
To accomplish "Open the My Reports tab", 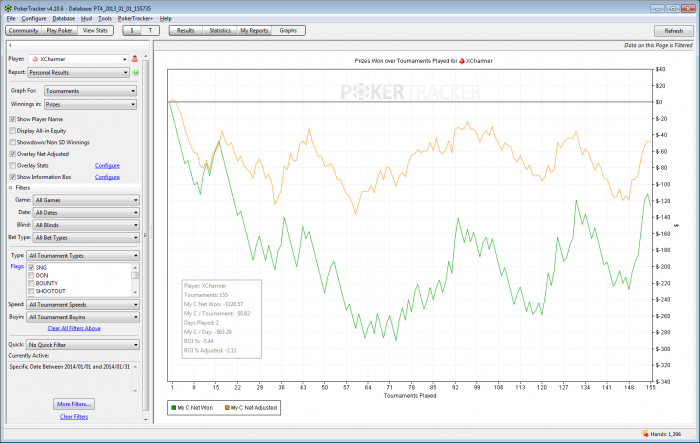I will point(254,30).
